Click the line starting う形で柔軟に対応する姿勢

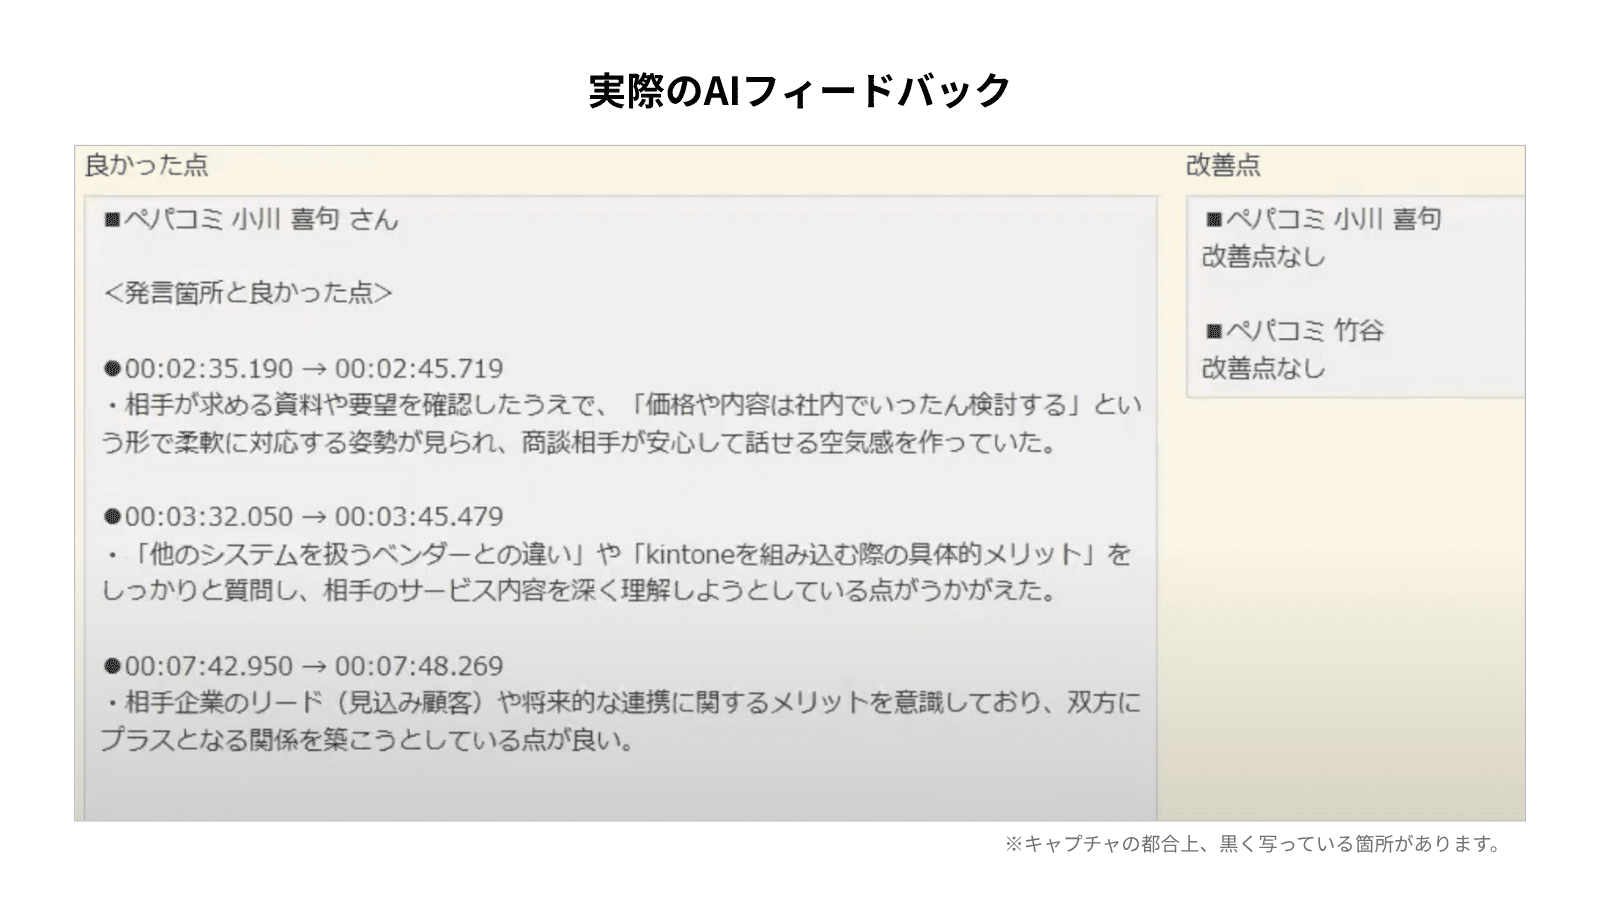(x=579, y=442)
